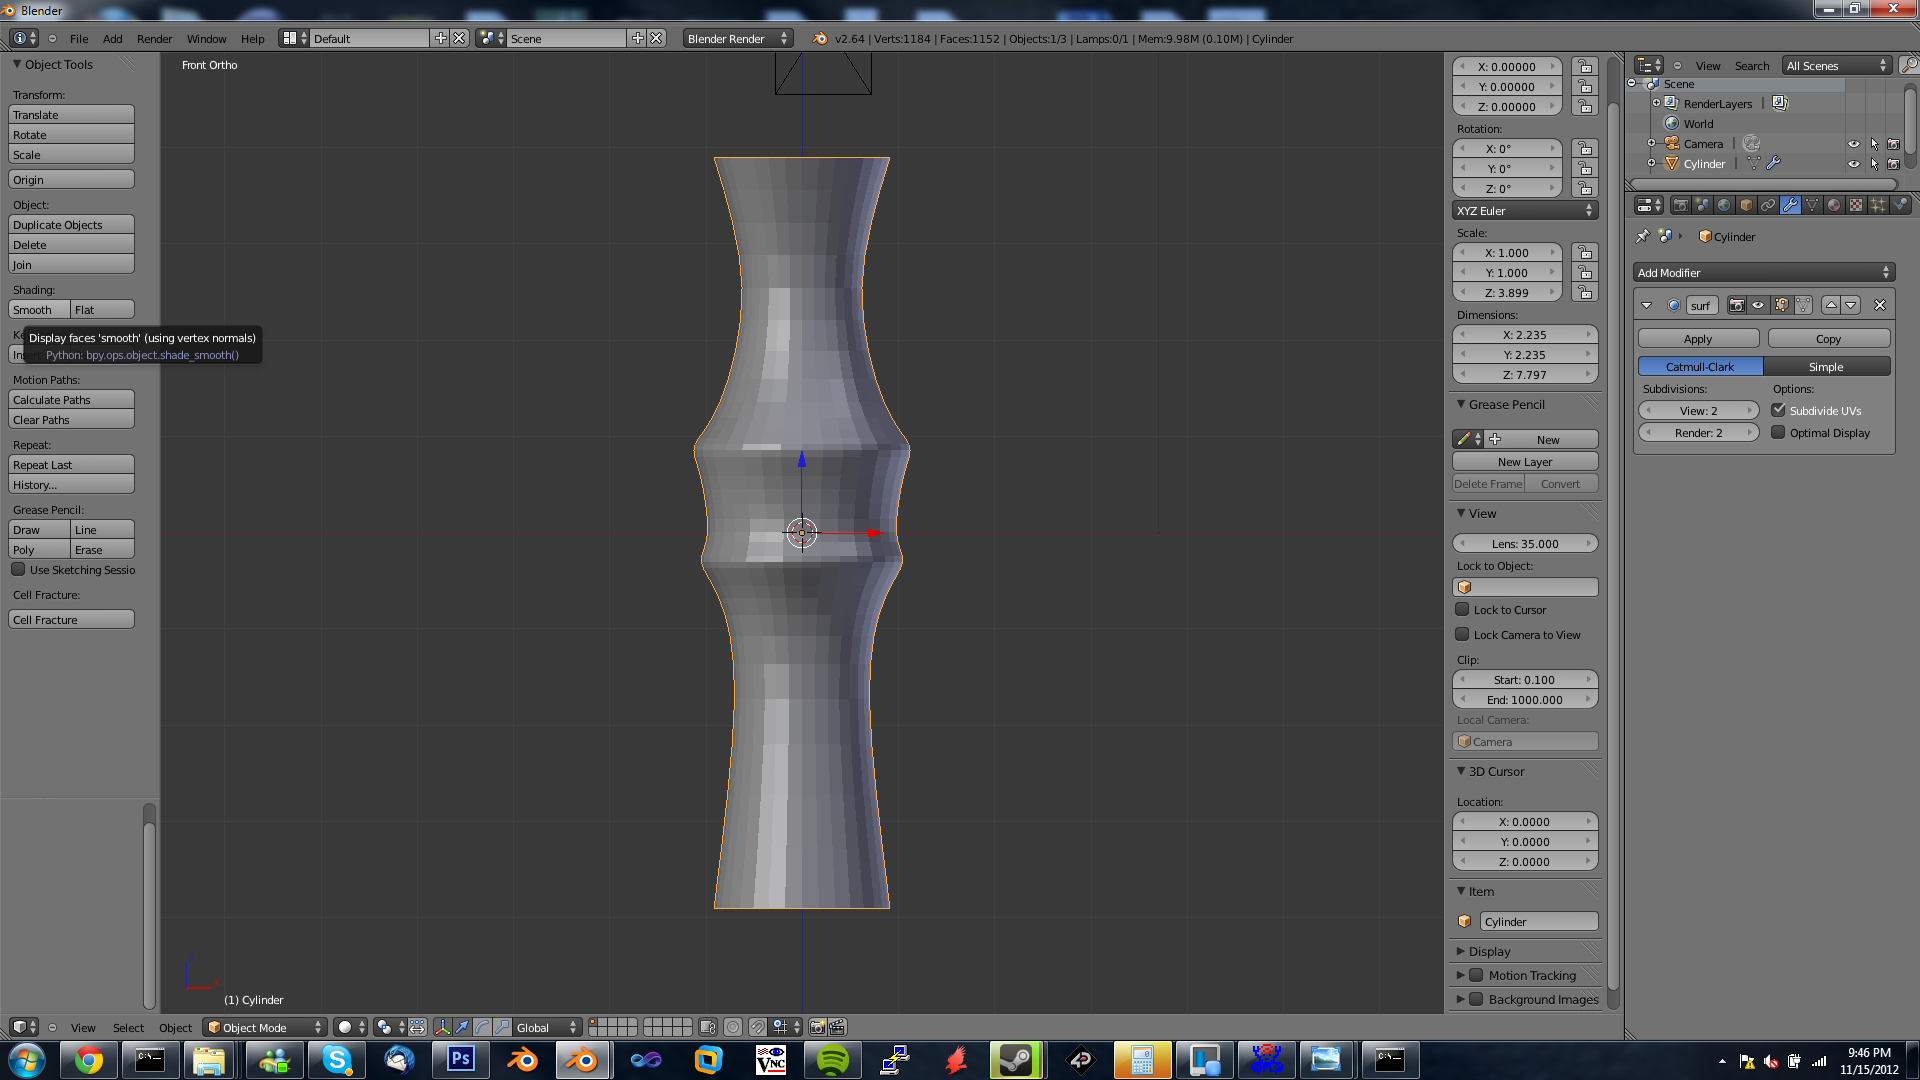Click the Lens 35.000 value slider
The width and height of the screenshot is (1920, 1080).
[1525, 544]
